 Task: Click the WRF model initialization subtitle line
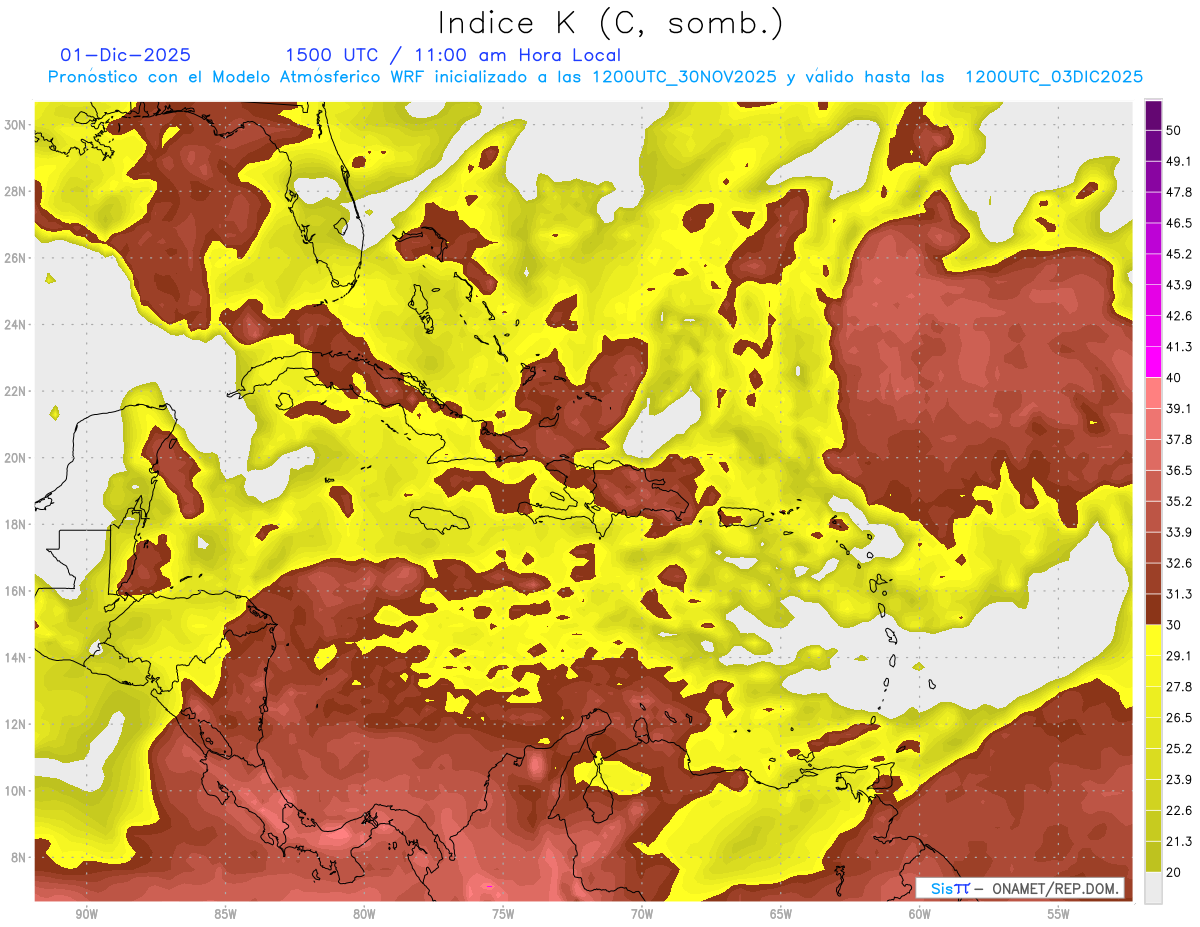[596, 77]
